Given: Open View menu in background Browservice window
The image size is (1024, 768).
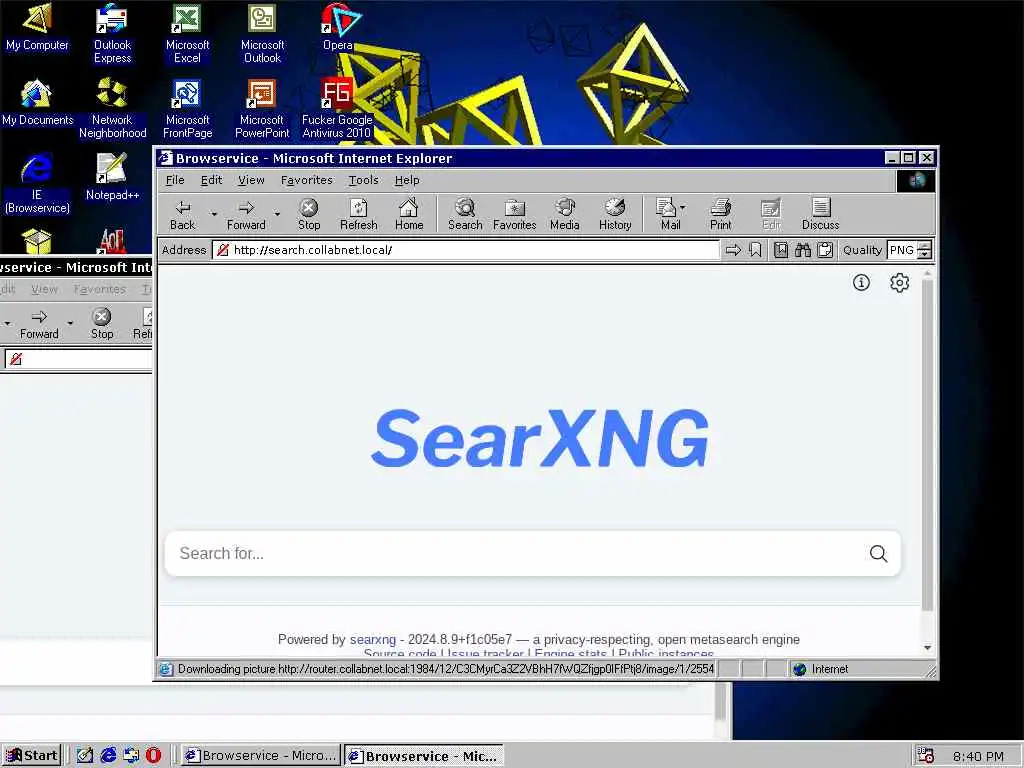Looking at the screenshot, I should [44, 289].
